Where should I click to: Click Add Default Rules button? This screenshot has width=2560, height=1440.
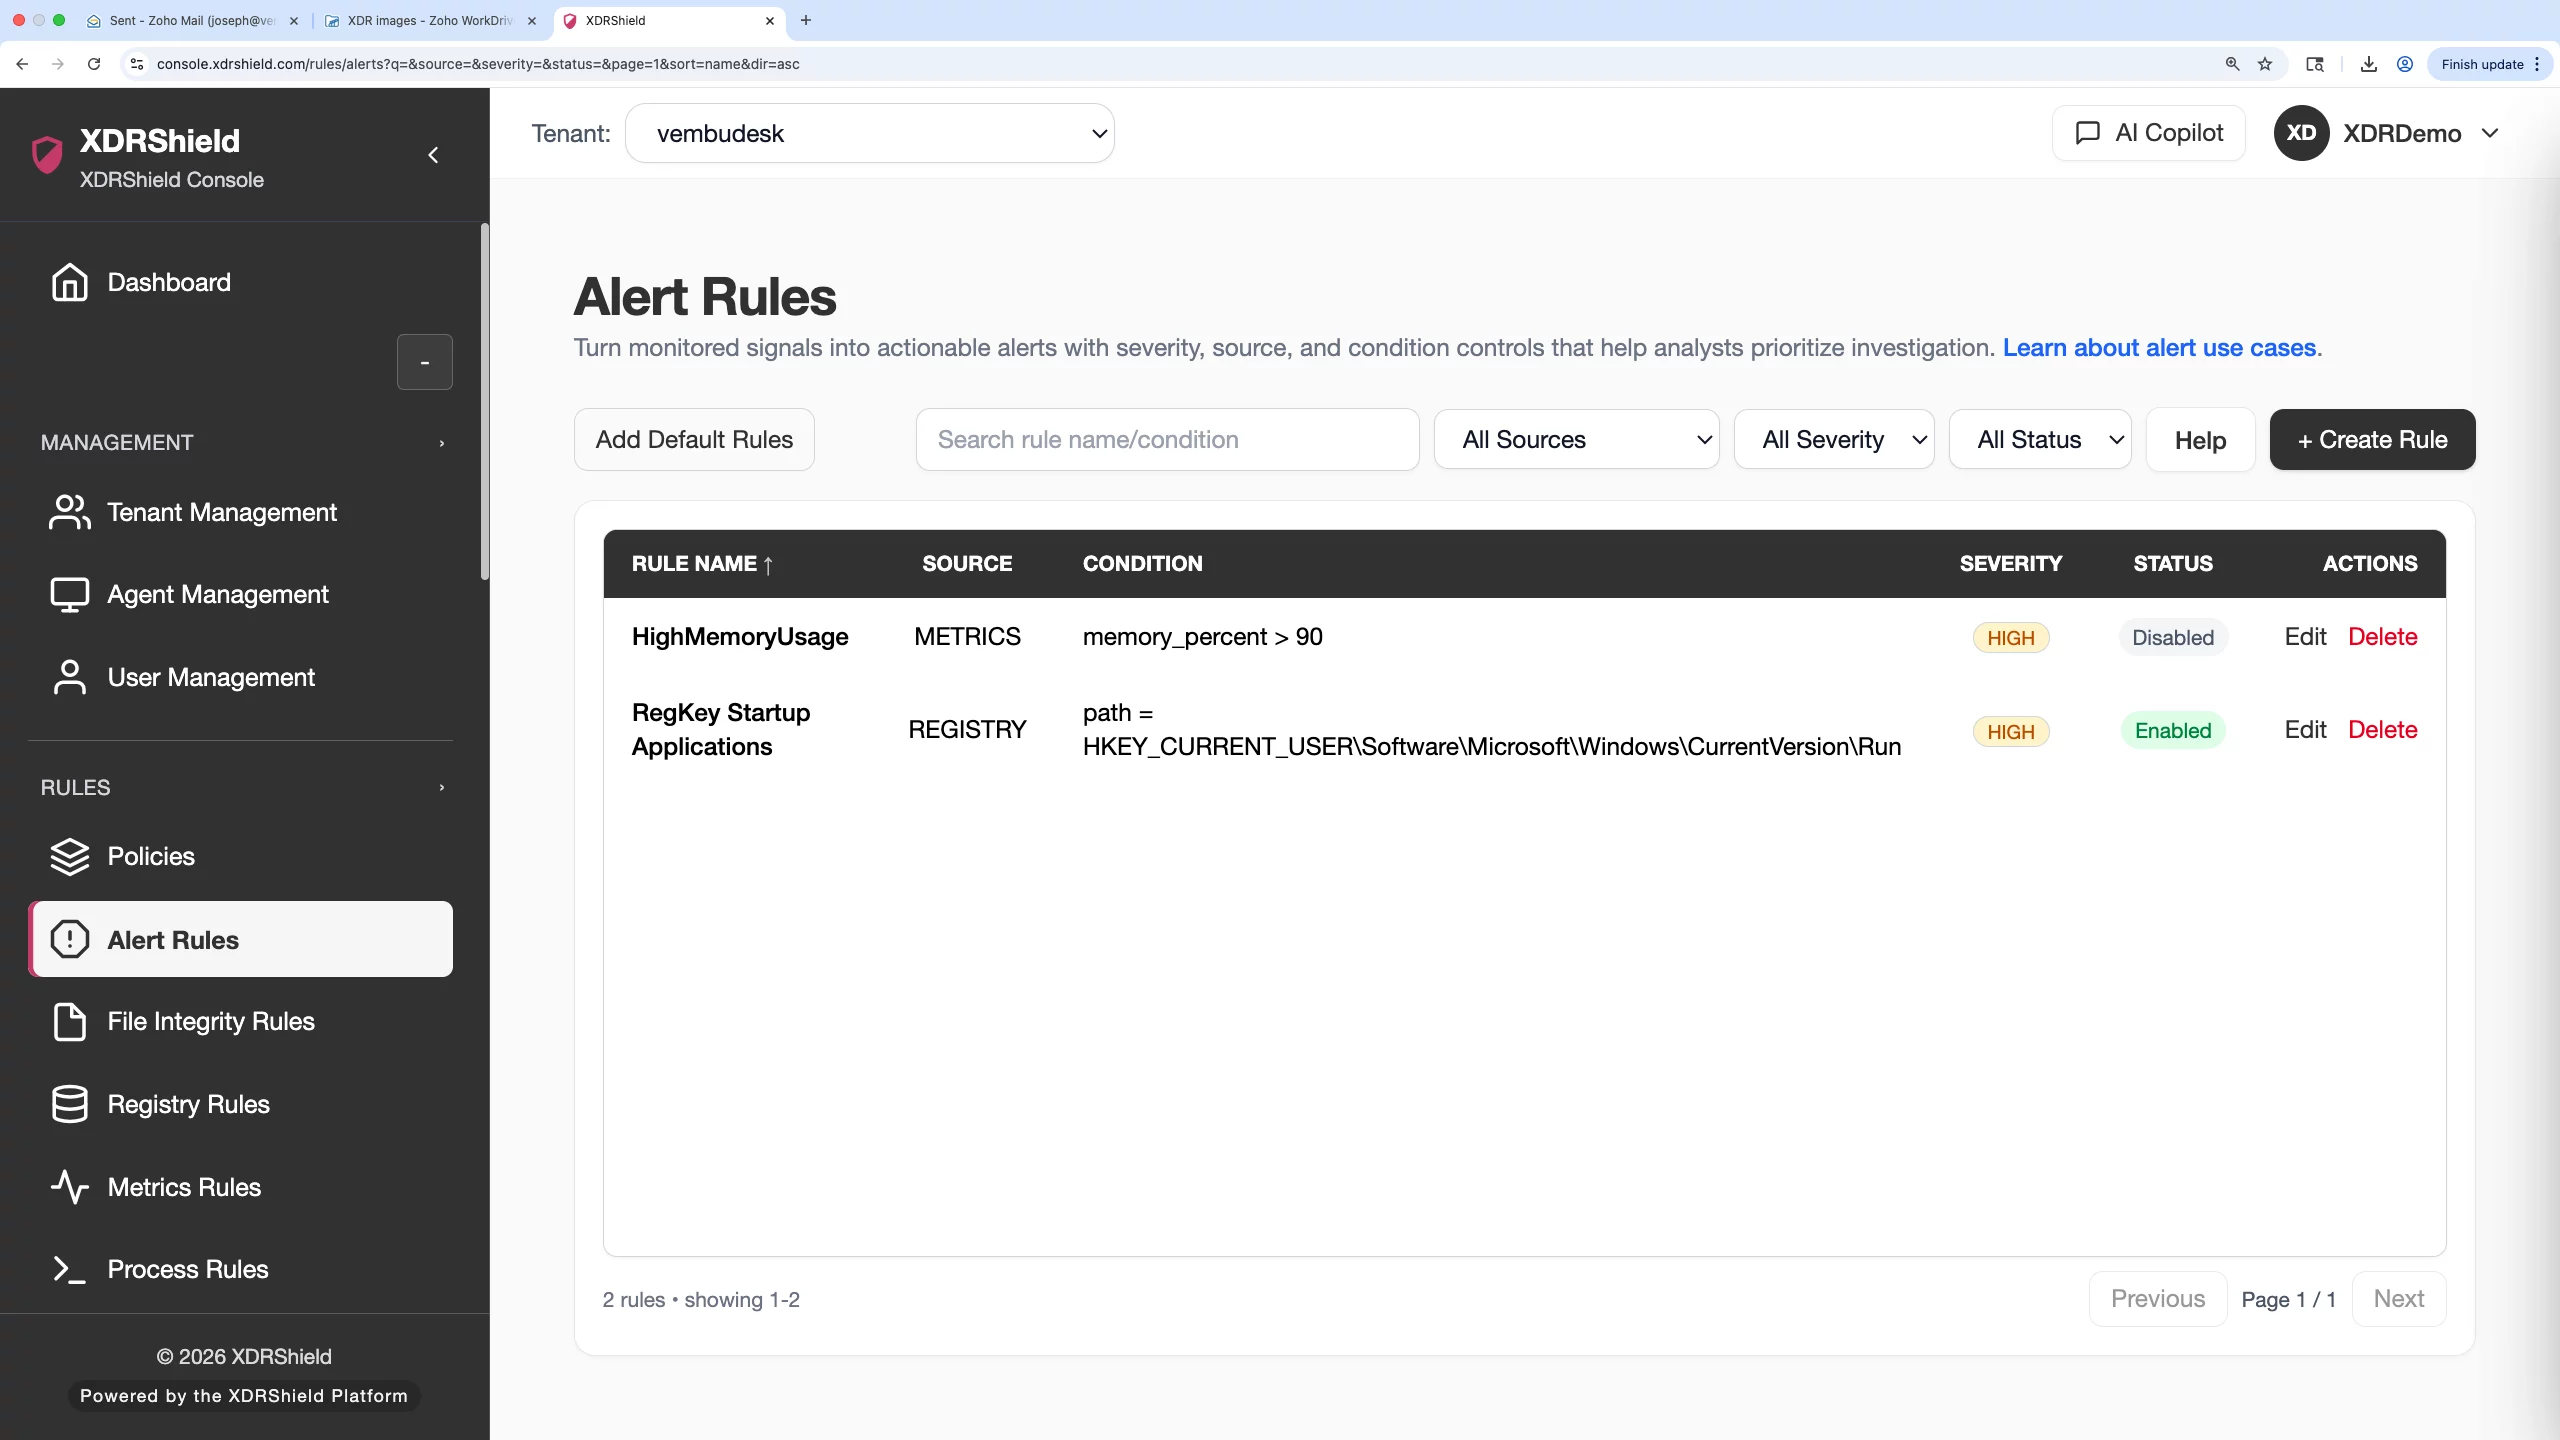(x=694, y=439)
